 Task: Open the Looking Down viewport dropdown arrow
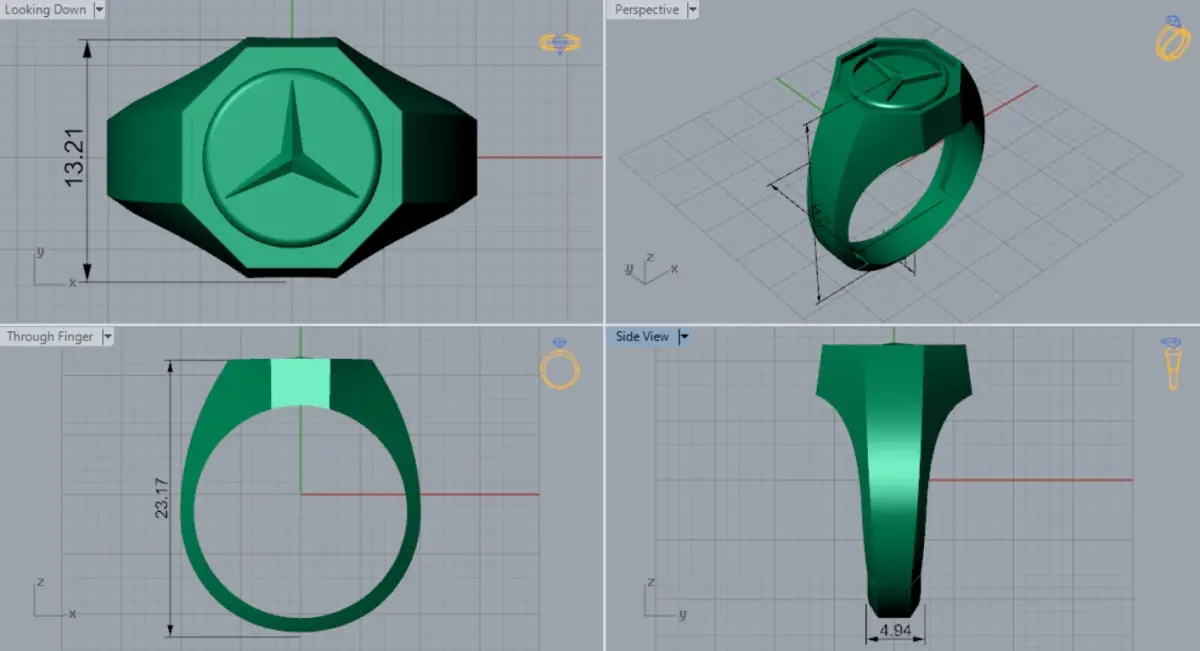[x=99, y=10]
